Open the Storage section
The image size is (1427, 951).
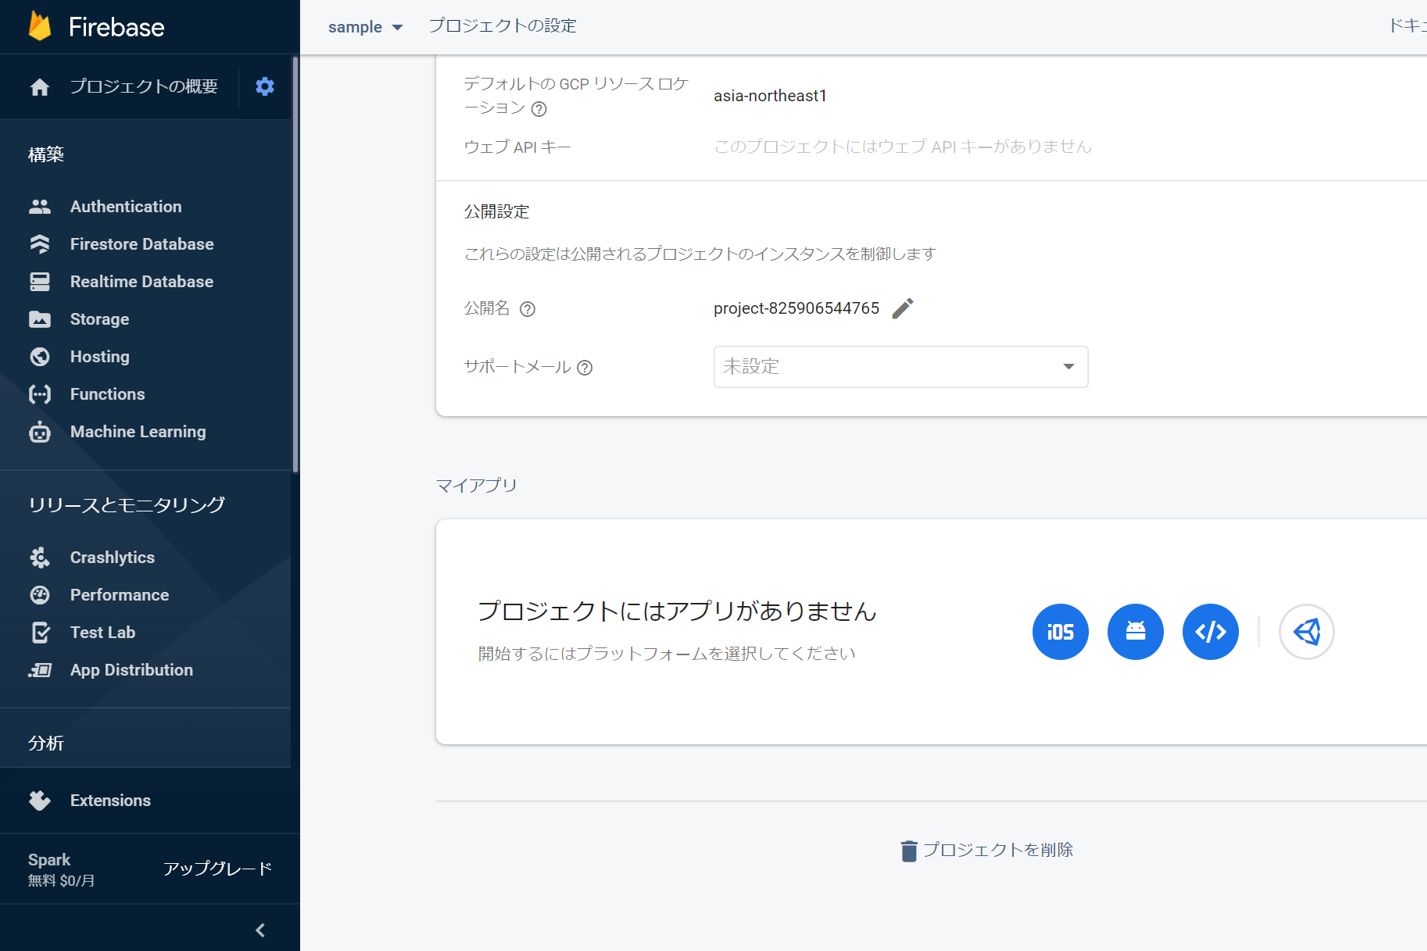click(x=99, y=319)
